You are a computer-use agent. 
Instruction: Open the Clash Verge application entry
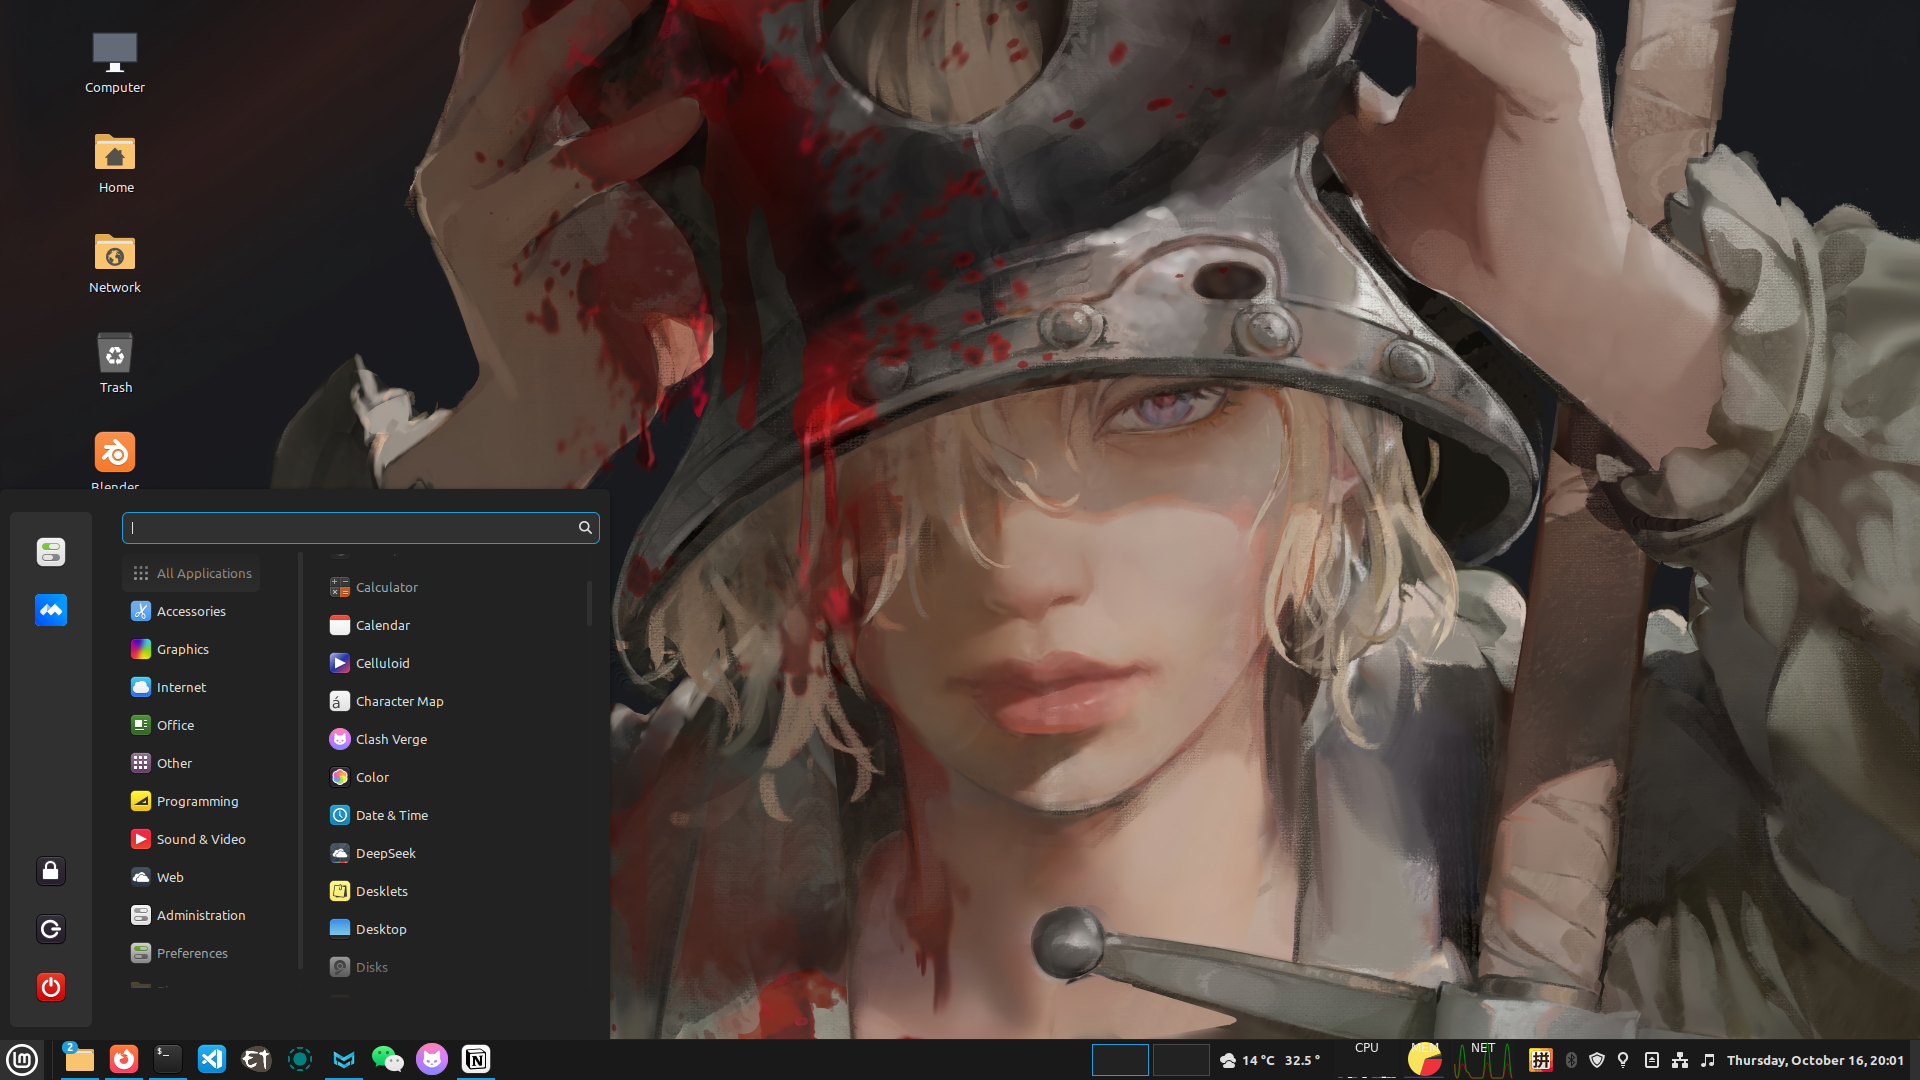click(391, 739)
